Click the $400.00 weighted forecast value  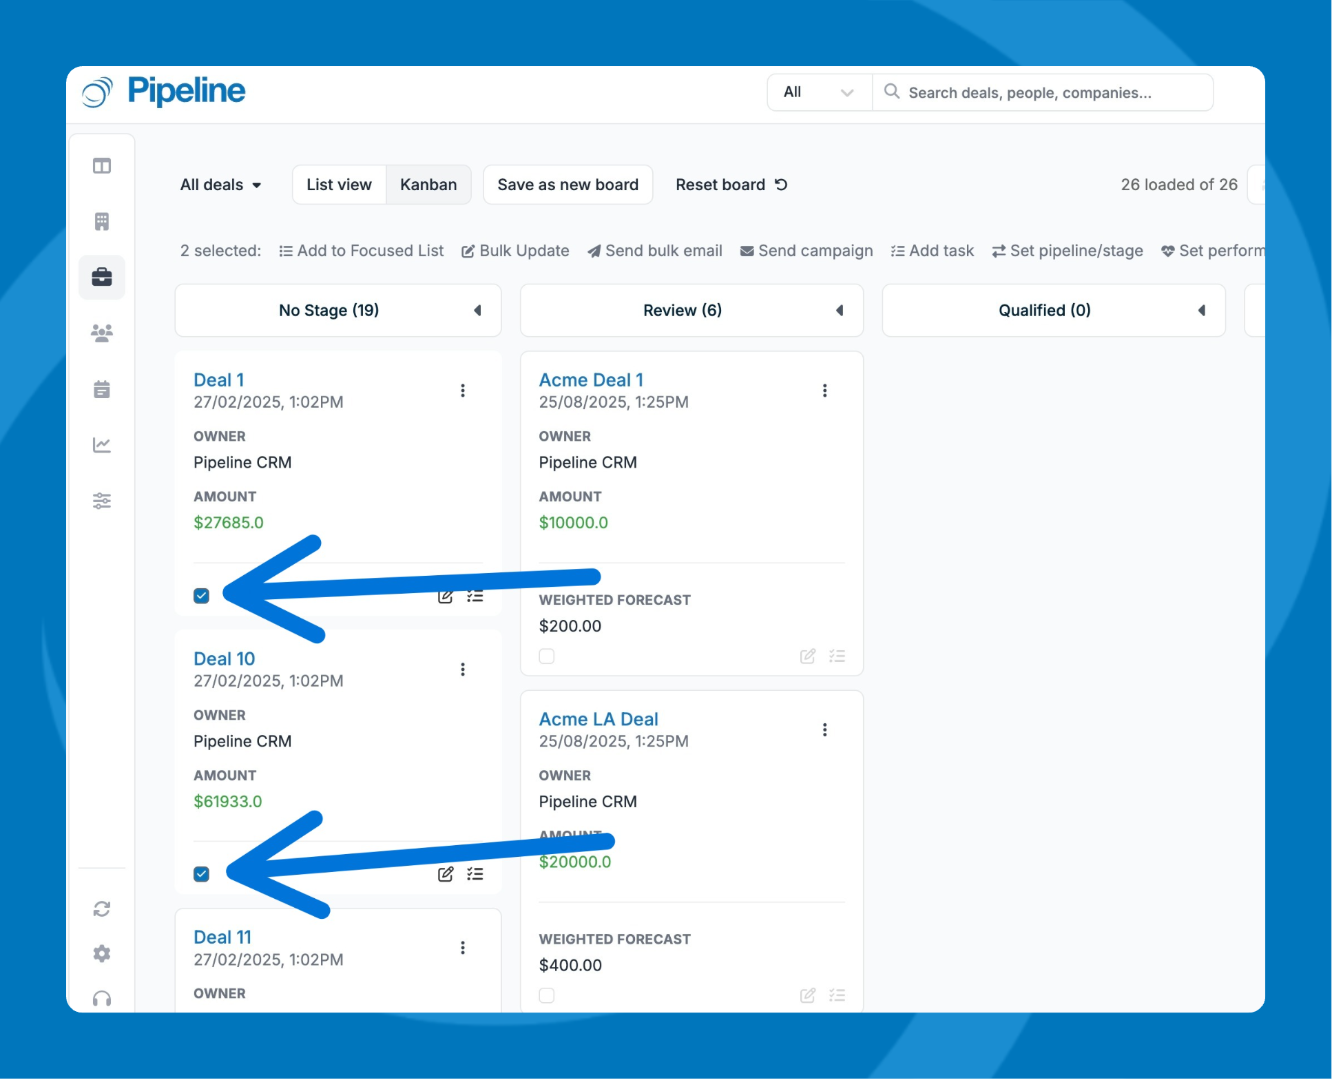tap(570, 965)
